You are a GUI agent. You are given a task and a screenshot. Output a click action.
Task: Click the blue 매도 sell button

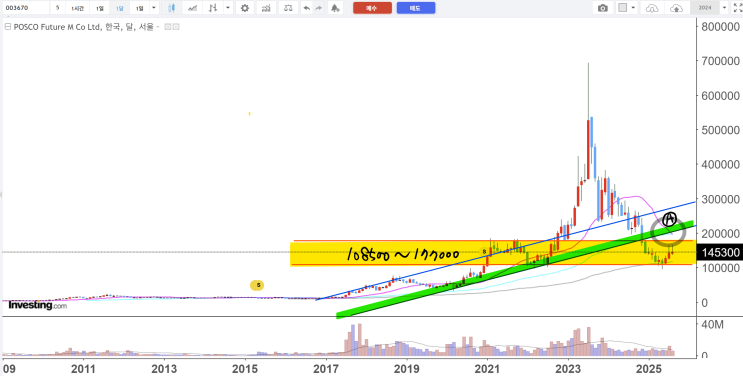pos(416,8)
